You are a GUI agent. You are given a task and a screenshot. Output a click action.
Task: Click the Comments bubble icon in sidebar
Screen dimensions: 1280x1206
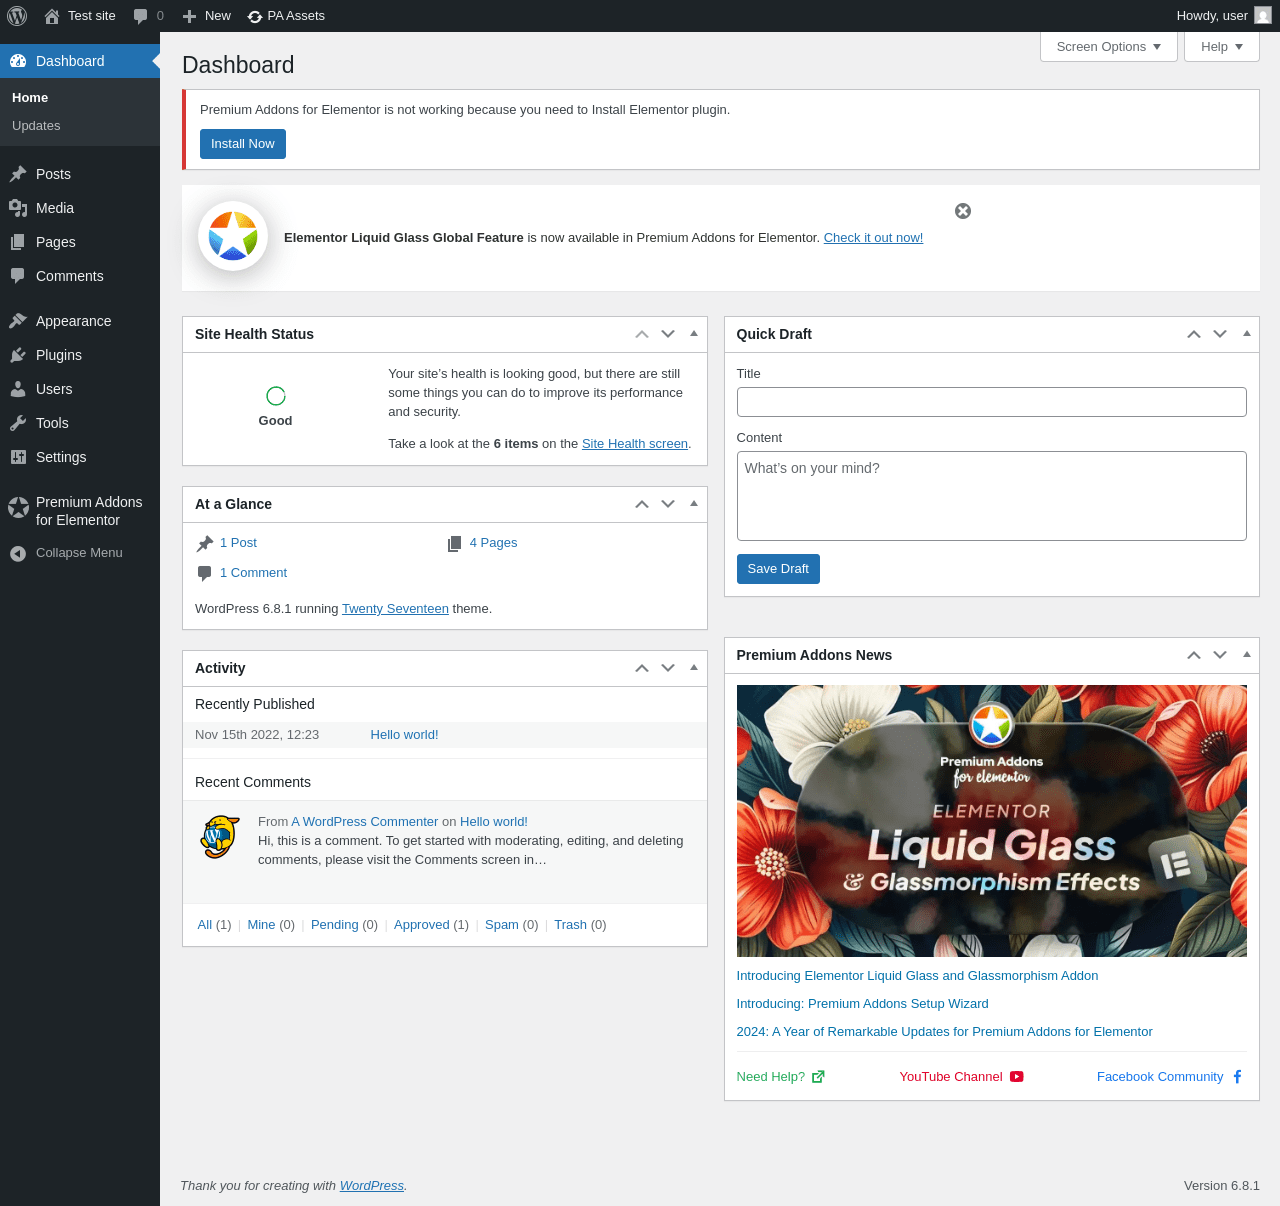18,276
